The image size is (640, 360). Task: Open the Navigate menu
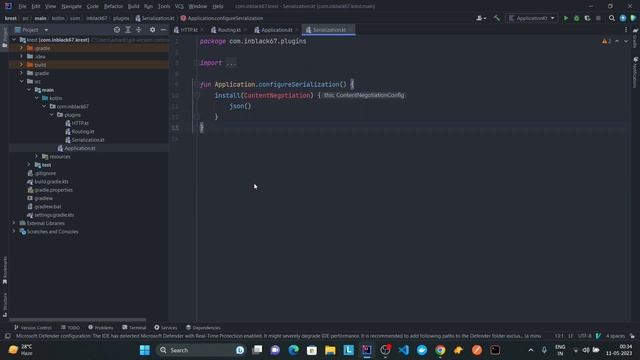click(71, 6)
